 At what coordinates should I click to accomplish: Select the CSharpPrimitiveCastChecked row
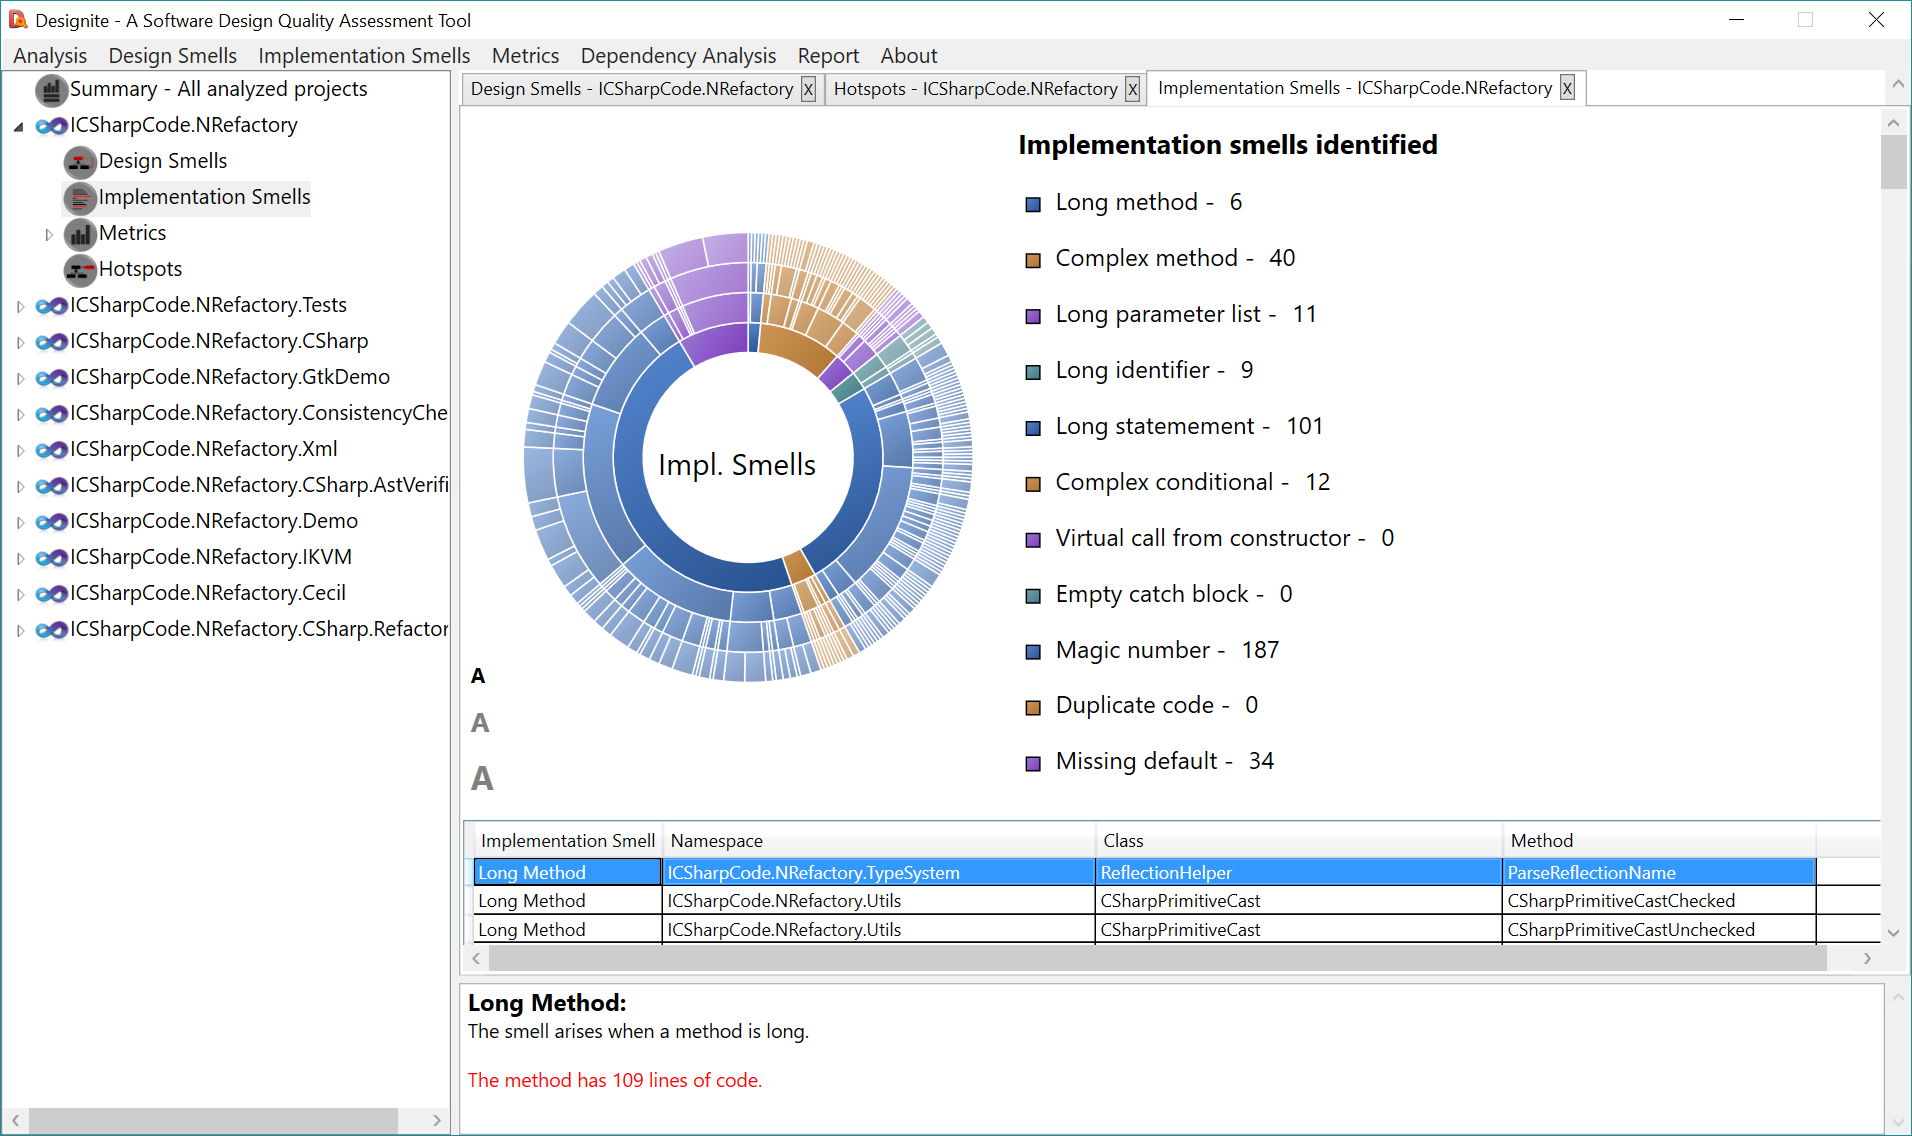[1145, 901]
